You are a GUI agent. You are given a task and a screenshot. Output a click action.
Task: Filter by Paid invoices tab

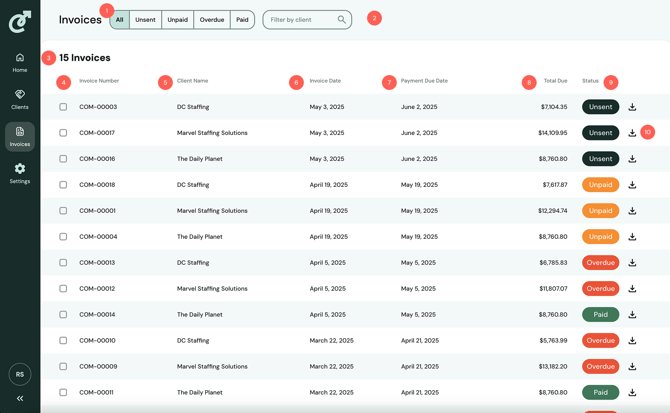(x=242, y=20)
